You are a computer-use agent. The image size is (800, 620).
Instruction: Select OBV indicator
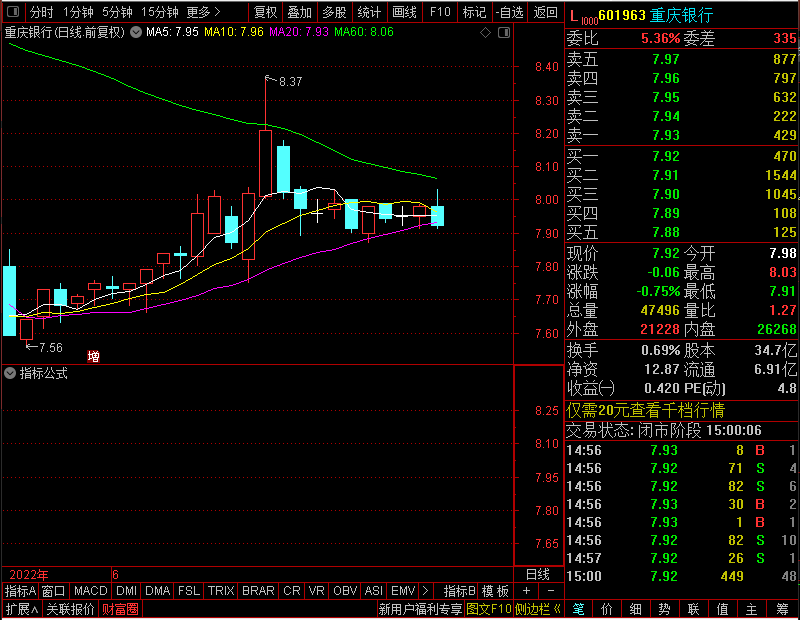tap(345, 591)
